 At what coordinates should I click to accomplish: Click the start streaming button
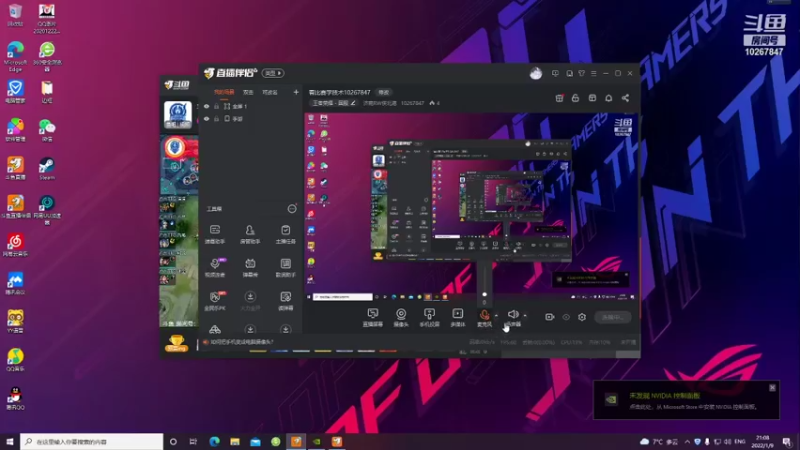(x=613, y=317)
